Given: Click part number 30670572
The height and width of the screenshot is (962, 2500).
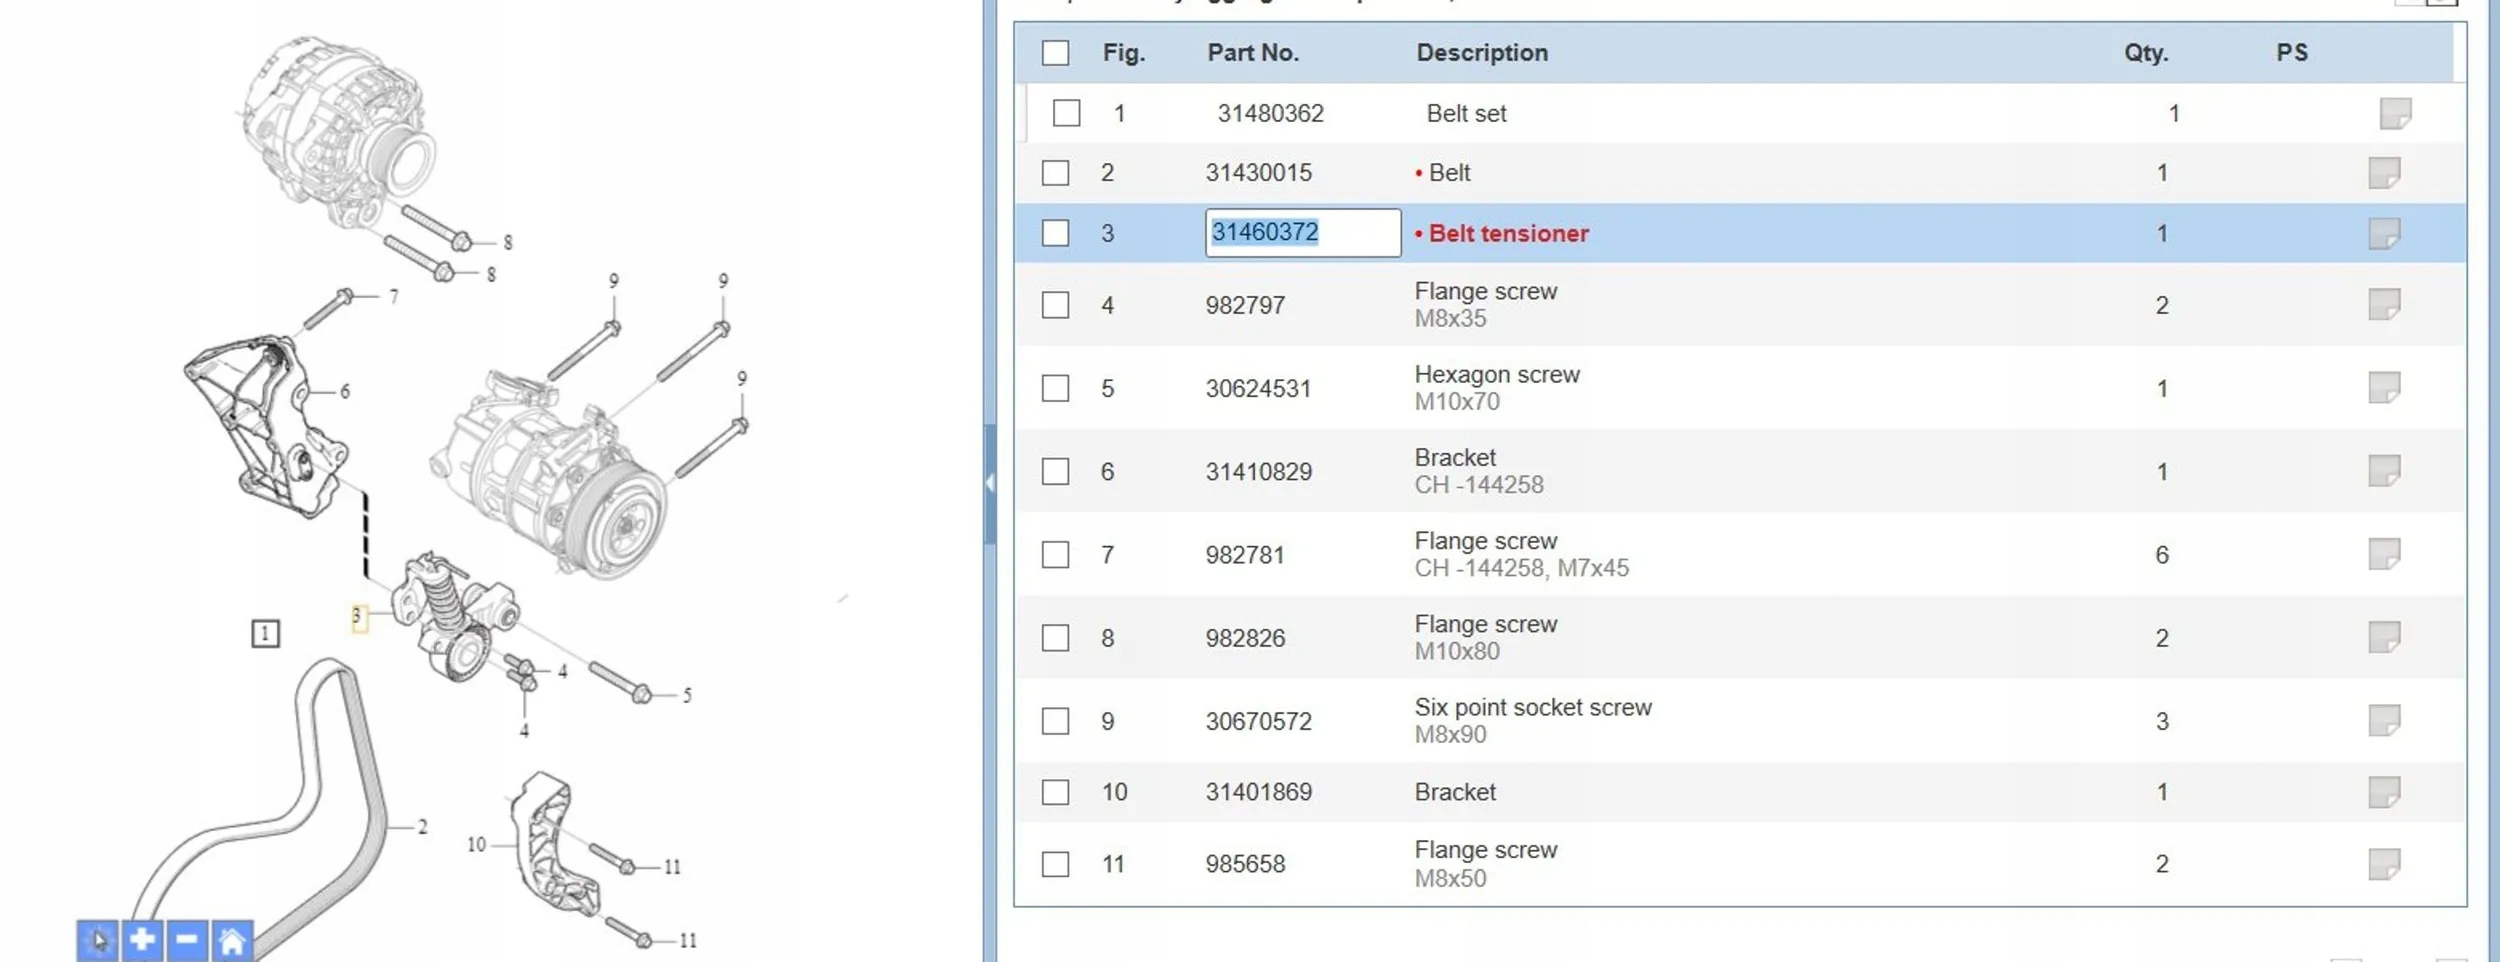Looking at the screenshot, I should pyautogui.click(x=1258, y=721).
